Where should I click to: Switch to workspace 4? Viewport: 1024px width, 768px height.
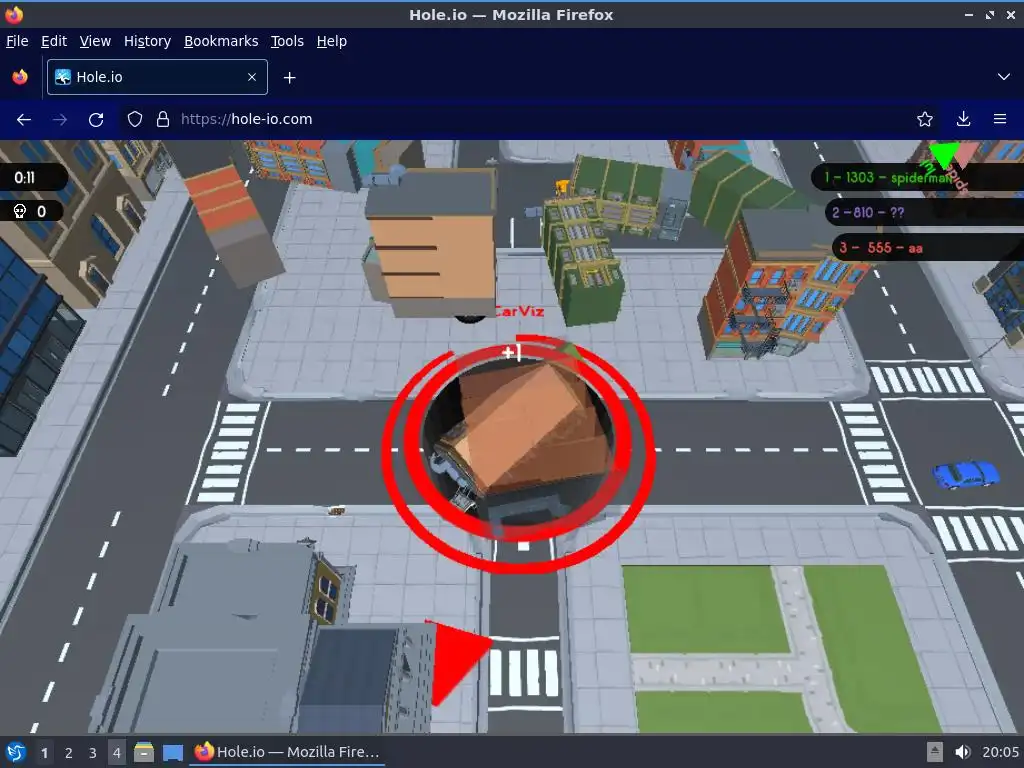tap(116, 753)
